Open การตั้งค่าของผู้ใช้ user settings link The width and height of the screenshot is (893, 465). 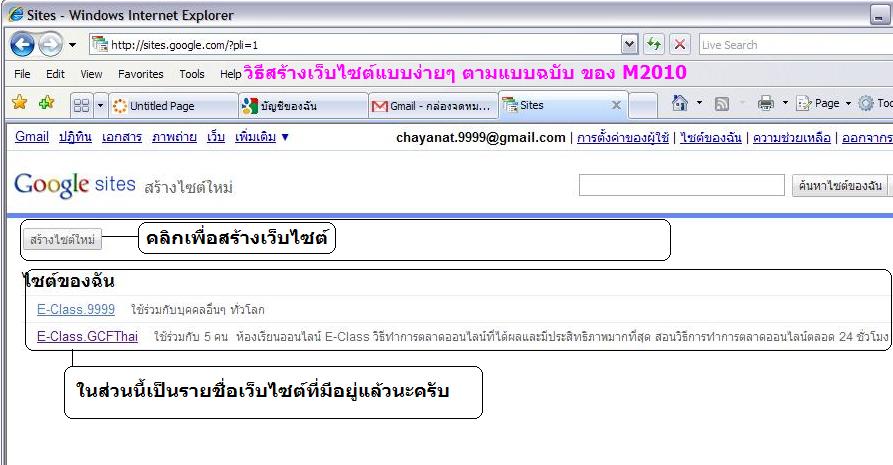(622, 138)
